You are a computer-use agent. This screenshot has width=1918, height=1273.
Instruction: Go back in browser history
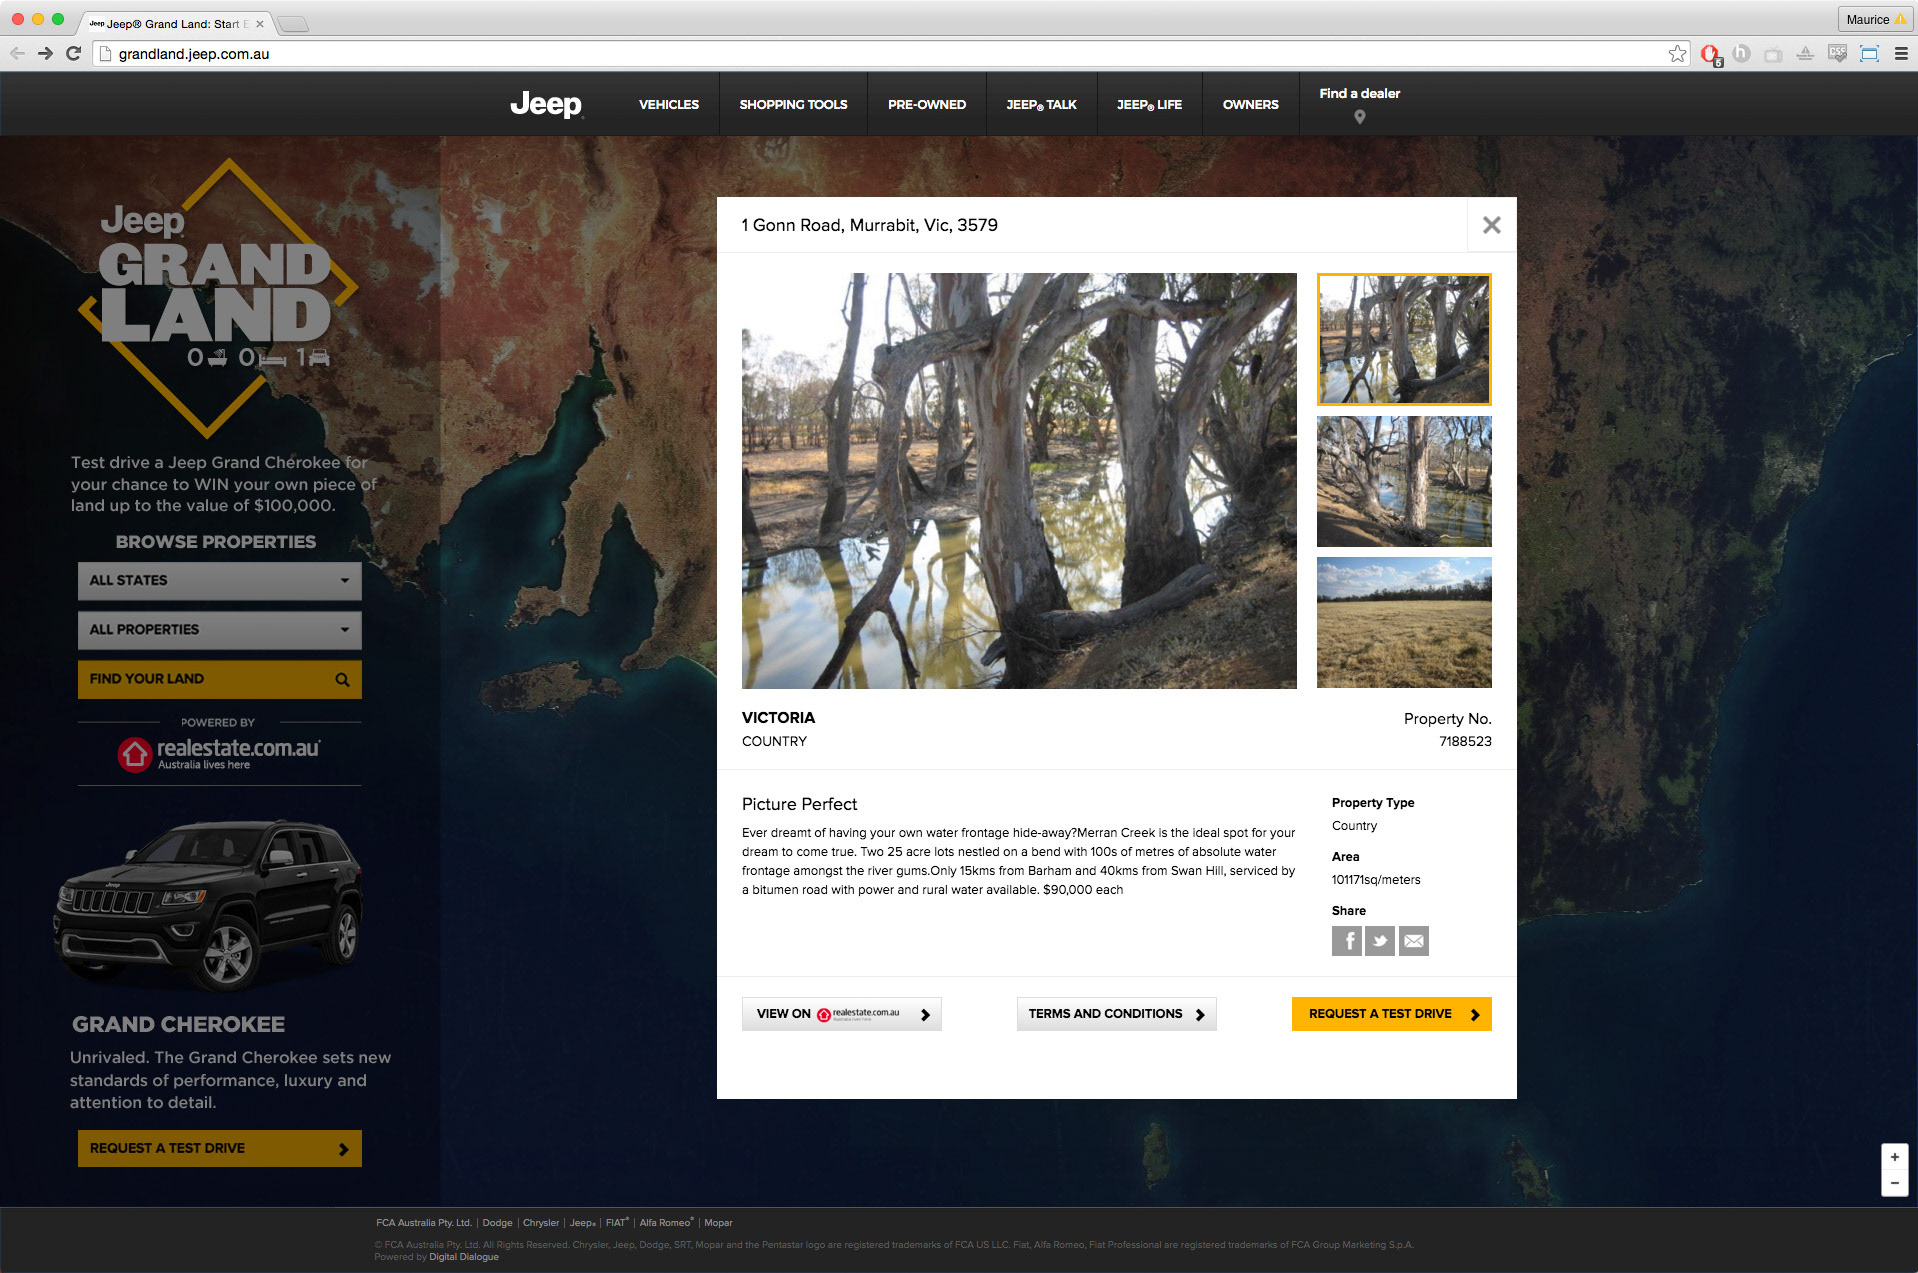pyautogui.click(x=17, y=54)
